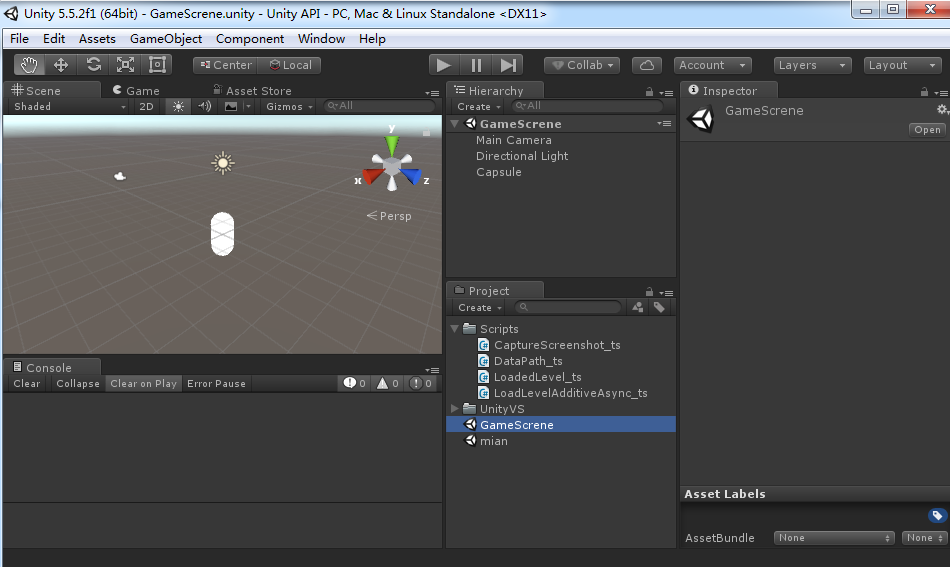Select the Move tool
The height and width of the screenshot is (567, 950).
(61, 65)
